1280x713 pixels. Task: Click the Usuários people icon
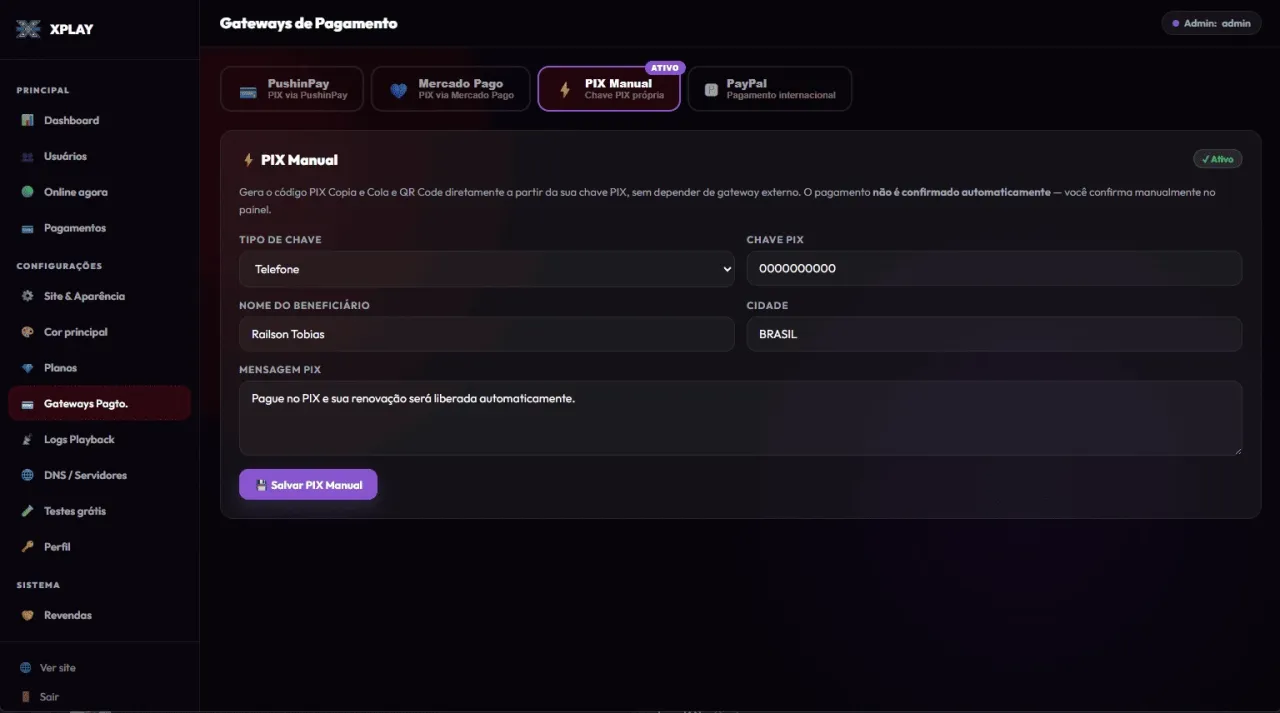(27, 156)
